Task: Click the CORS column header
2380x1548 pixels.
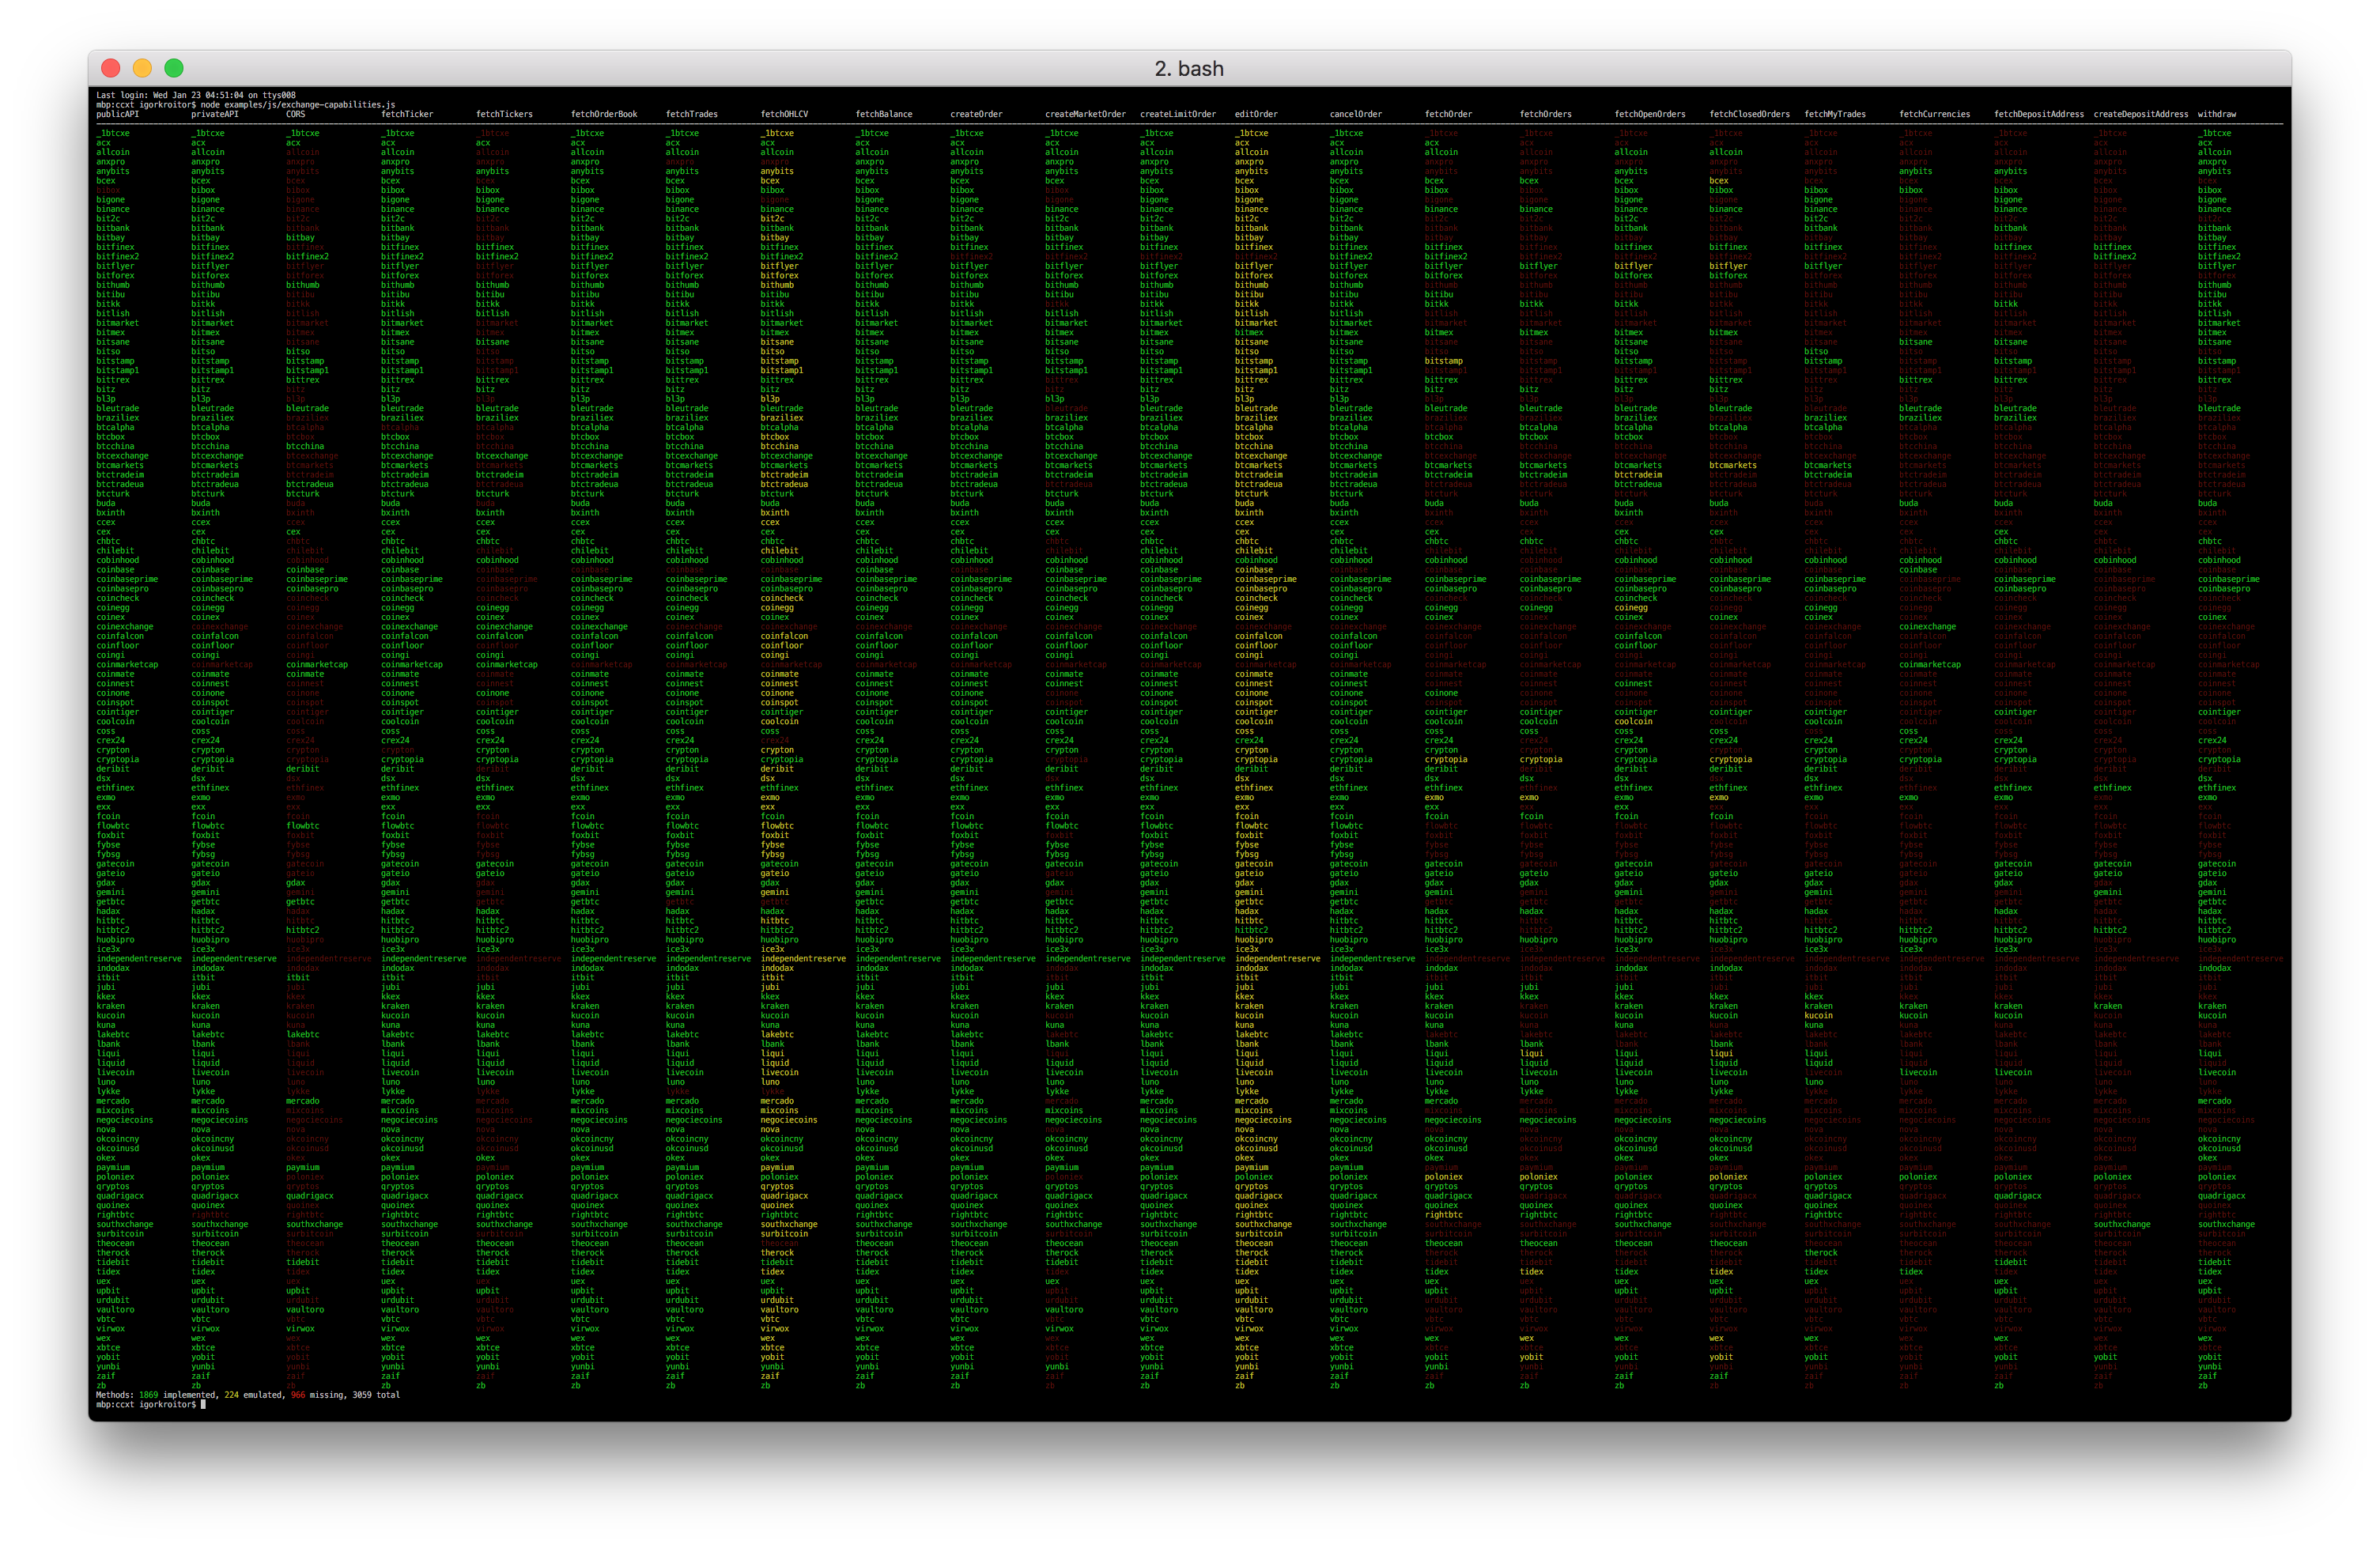Action: coord(295,114)
